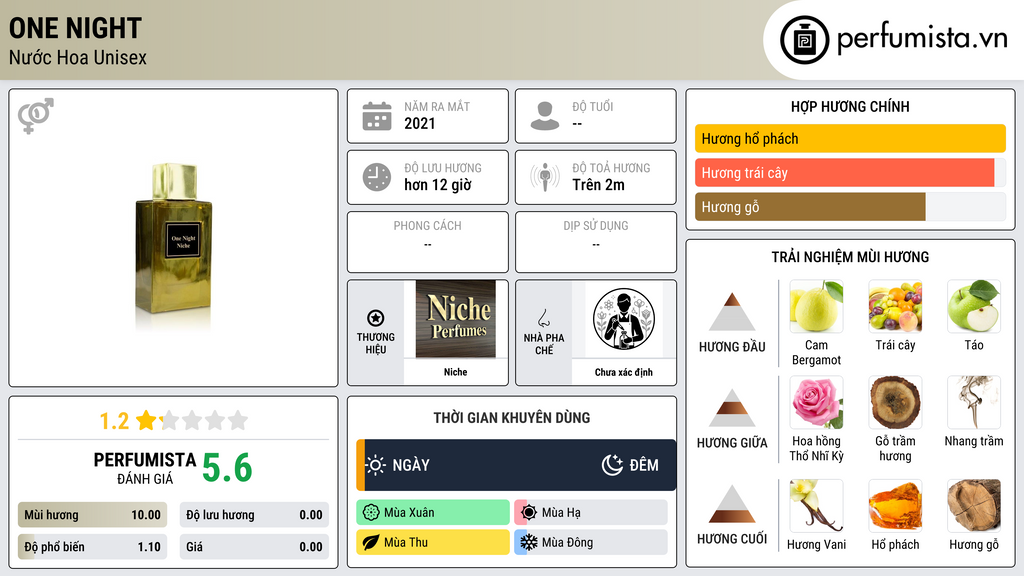Click the Hương trái cây accord bar

tap(850, 173)
